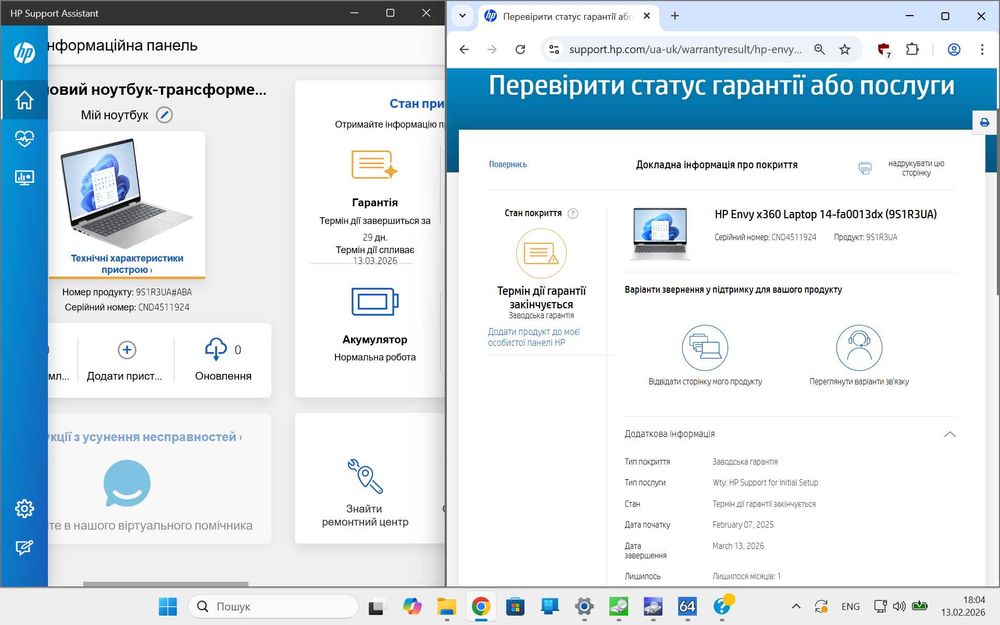Open 'Відвідати сторінку мого продукту' icon
This screenshot has width=1000, height=625.
705,348
